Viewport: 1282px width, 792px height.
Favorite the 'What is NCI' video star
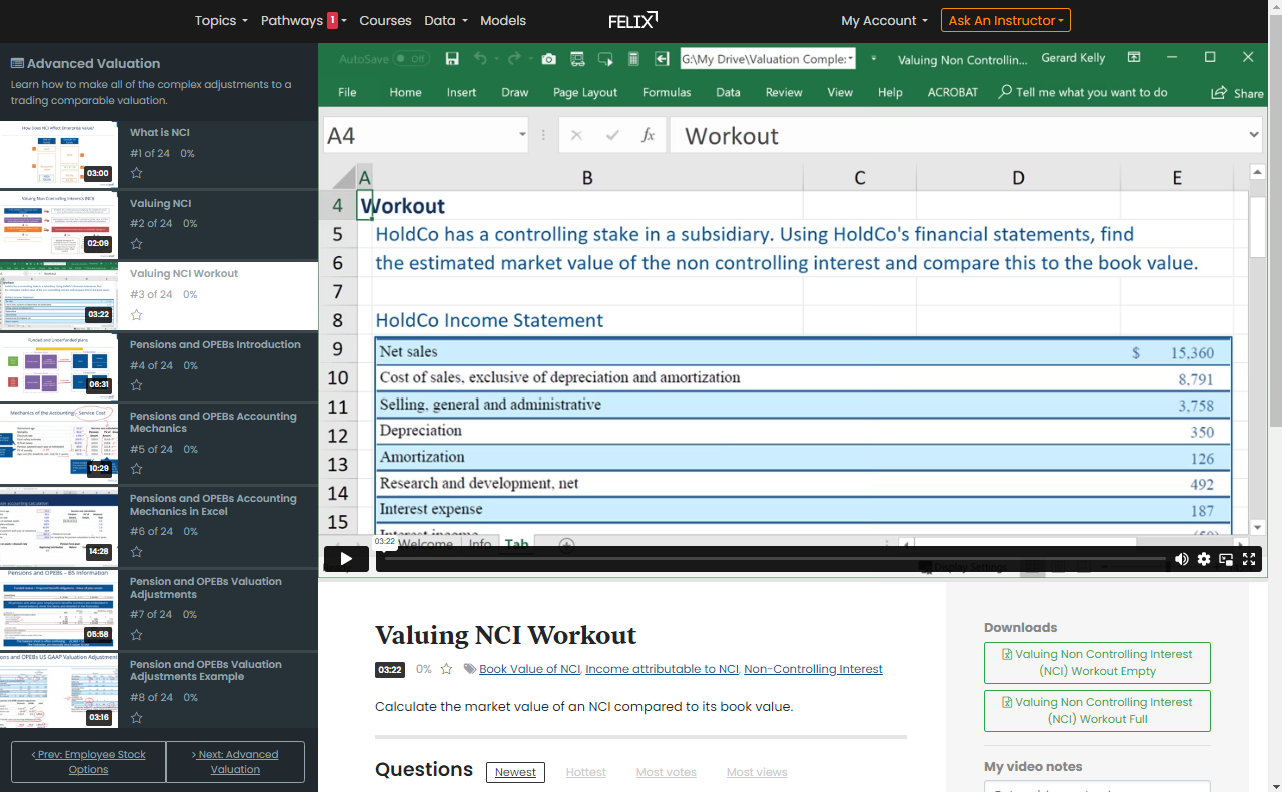click(137, 173)
